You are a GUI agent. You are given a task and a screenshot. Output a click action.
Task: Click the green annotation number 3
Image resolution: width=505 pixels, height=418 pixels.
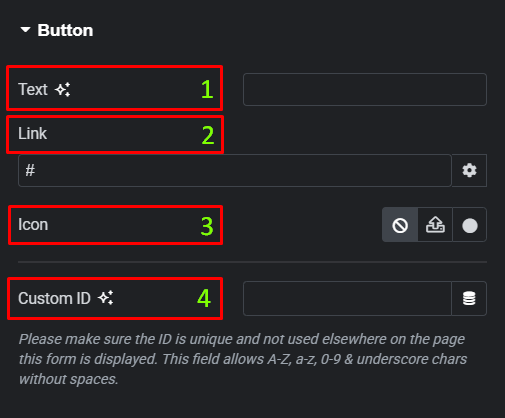207,226
